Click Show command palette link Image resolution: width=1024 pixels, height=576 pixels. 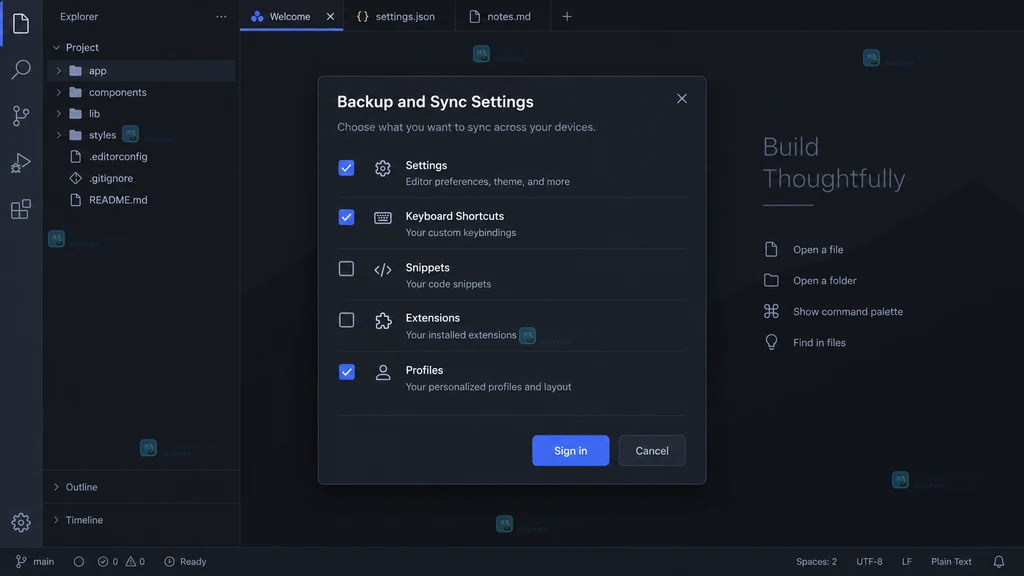848,312
